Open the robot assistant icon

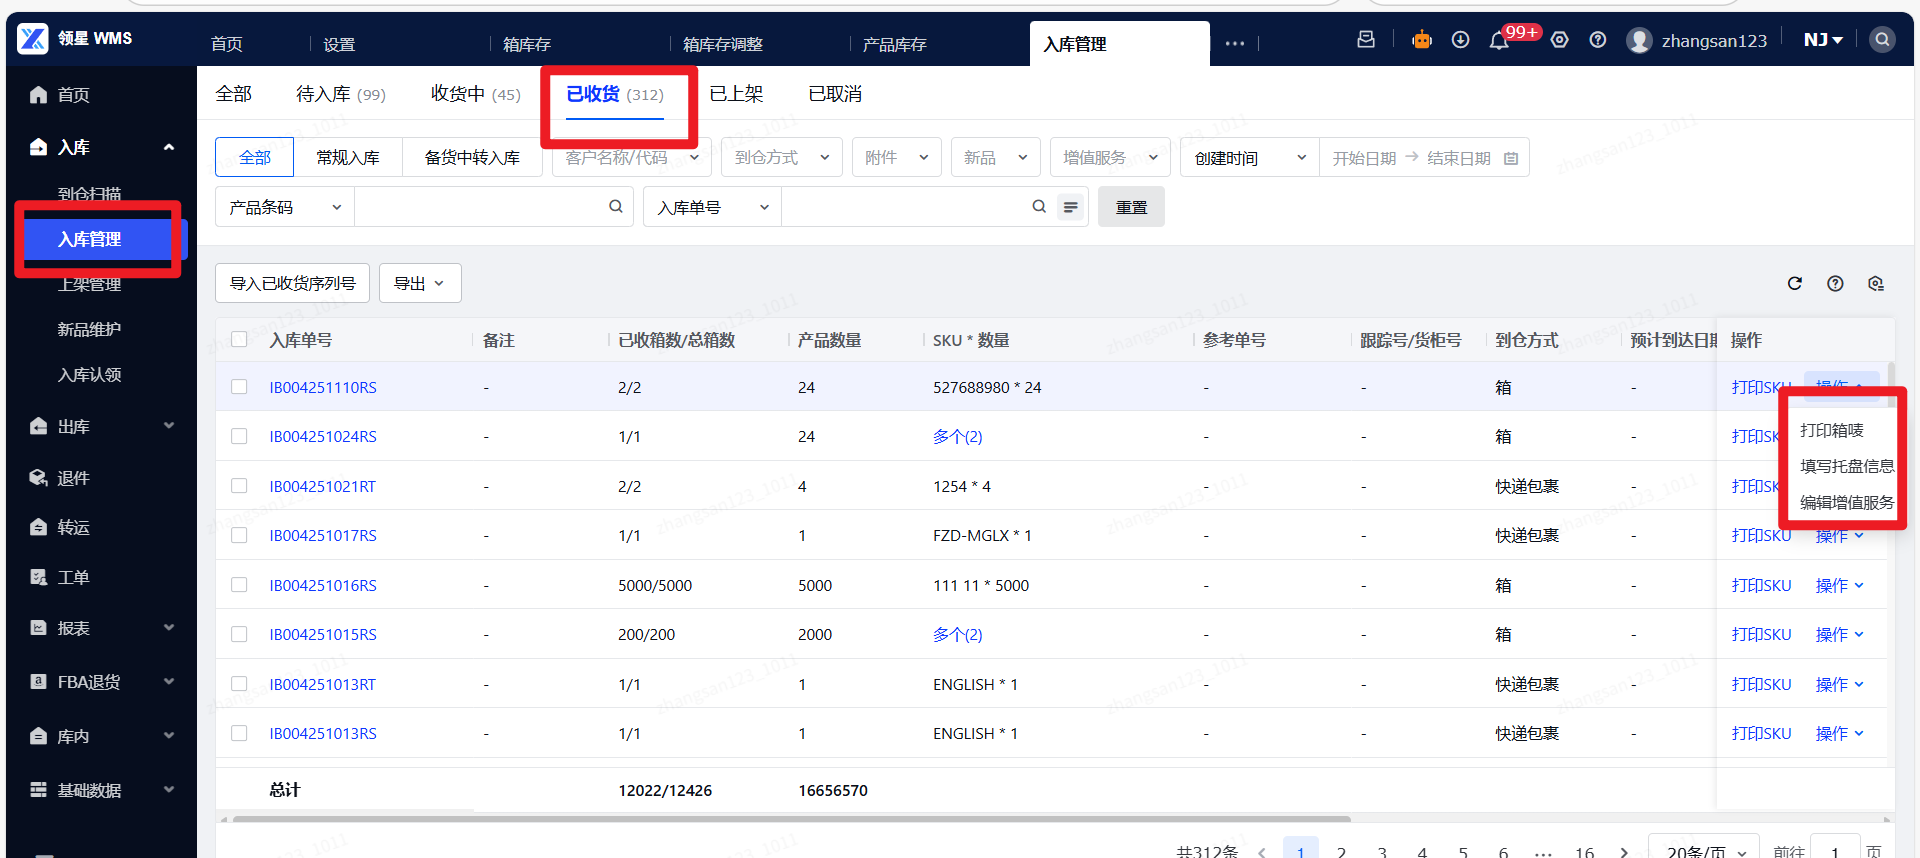[1421, 40]
